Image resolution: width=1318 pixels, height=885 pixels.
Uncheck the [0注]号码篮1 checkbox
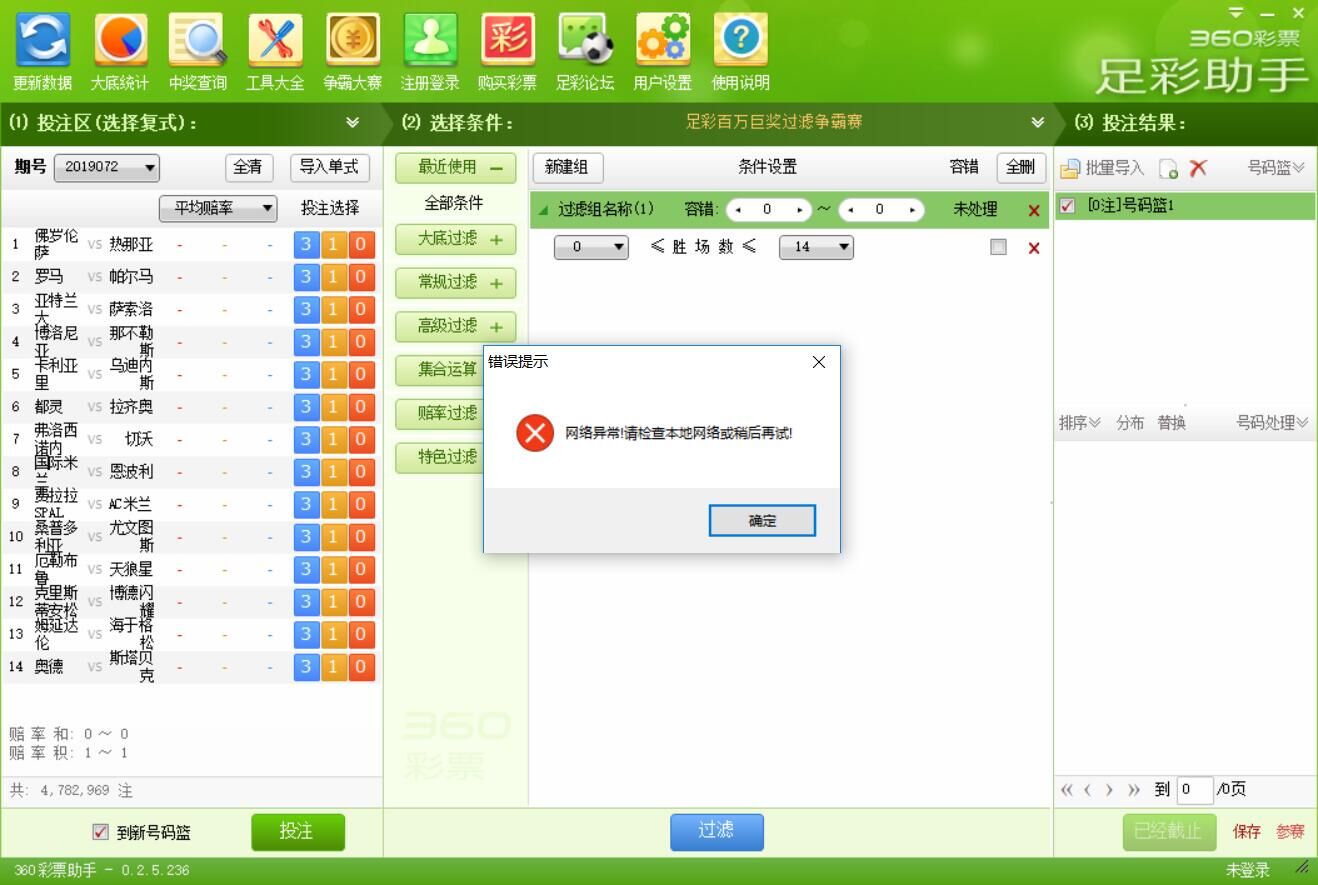point(1067,205)
